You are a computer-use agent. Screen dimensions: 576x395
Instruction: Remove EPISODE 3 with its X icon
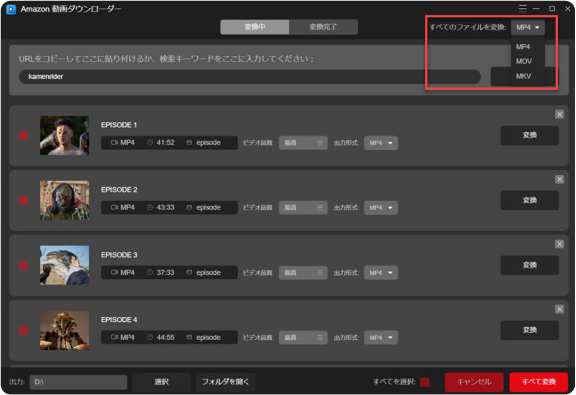pyautogui.click(x=559, y=244)
